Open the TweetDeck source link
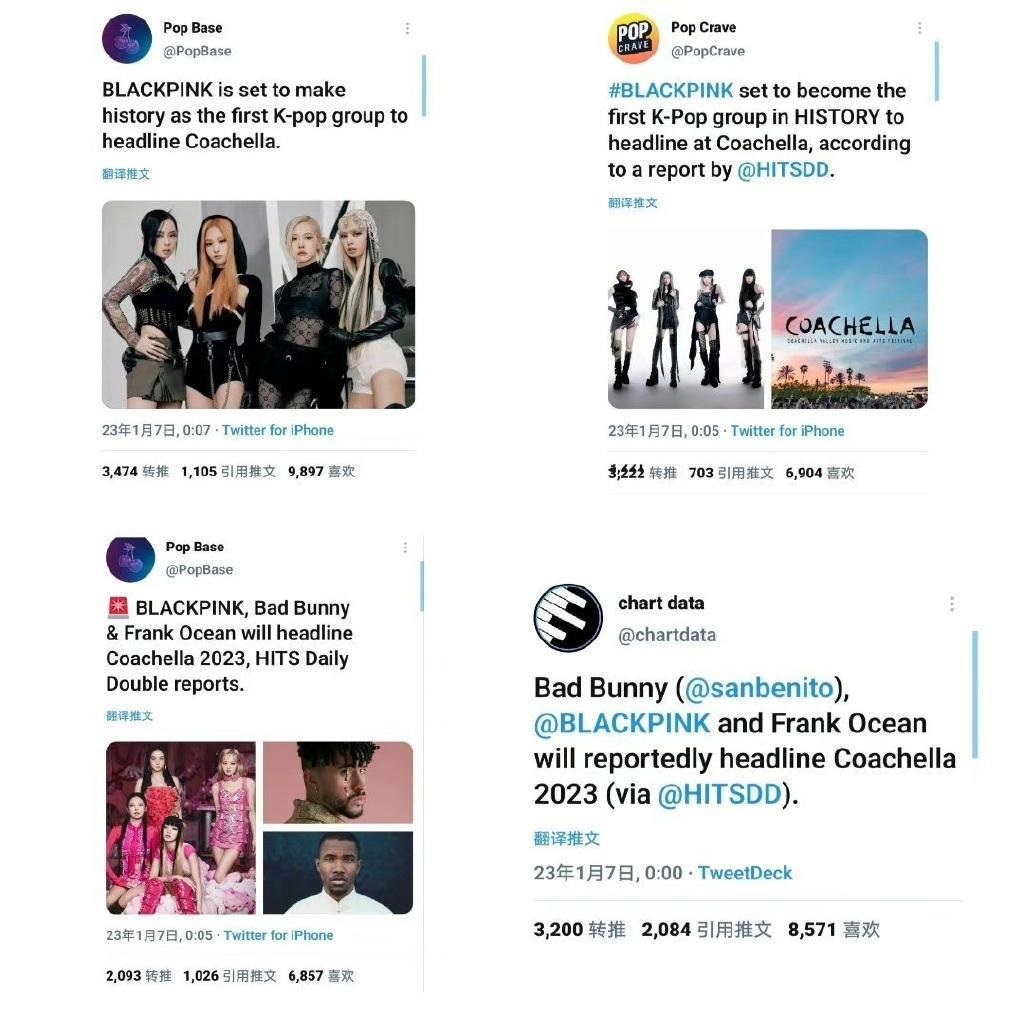Viewport: 1024px width, 1024px height. [x=744, y=873]
